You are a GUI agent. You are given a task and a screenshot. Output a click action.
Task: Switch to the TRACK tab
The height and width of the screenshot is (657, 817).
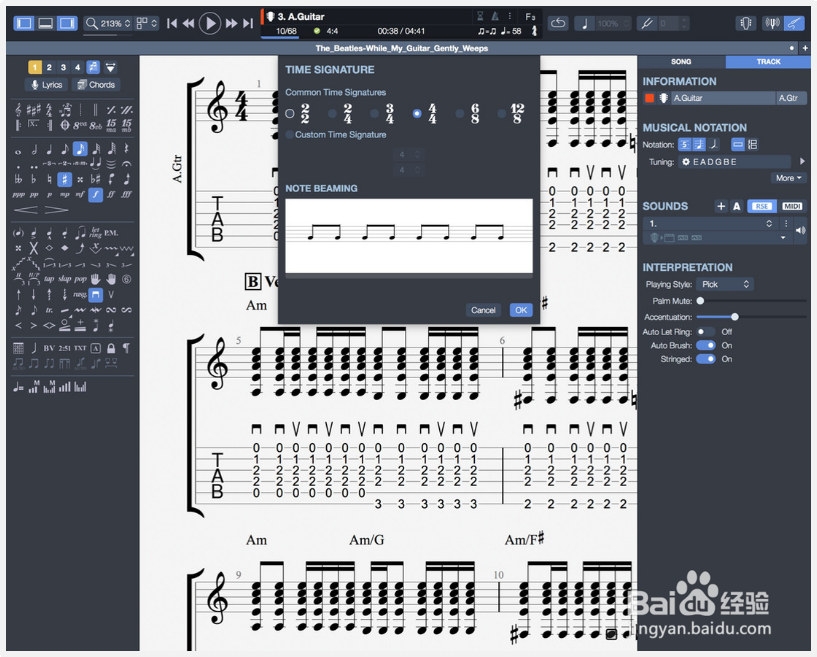pyautogui.click(x=768, y=61)
